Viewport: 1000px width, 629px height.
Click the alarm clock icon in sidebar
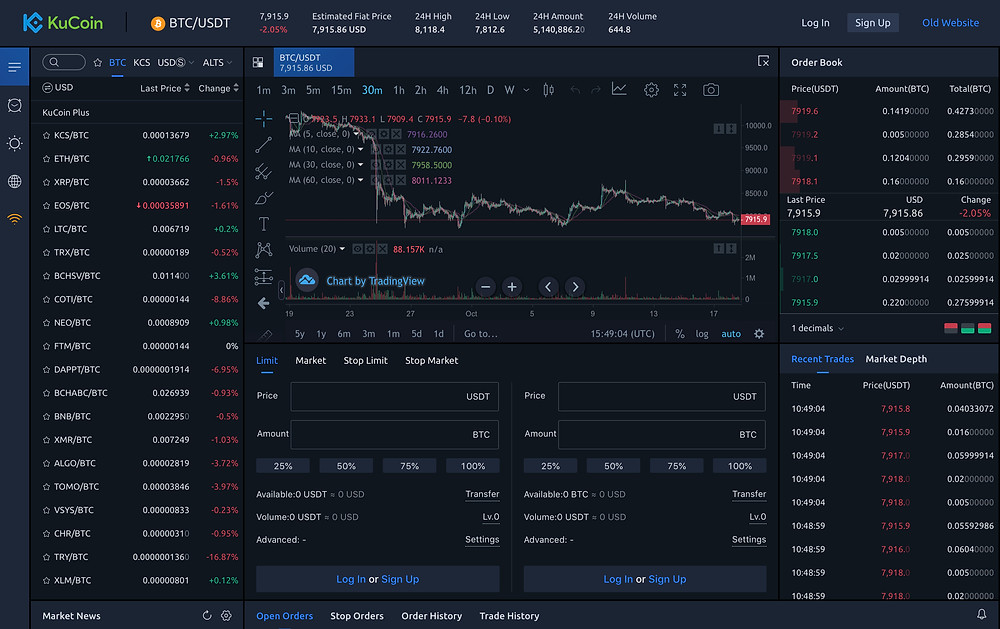tap(14, 105)
